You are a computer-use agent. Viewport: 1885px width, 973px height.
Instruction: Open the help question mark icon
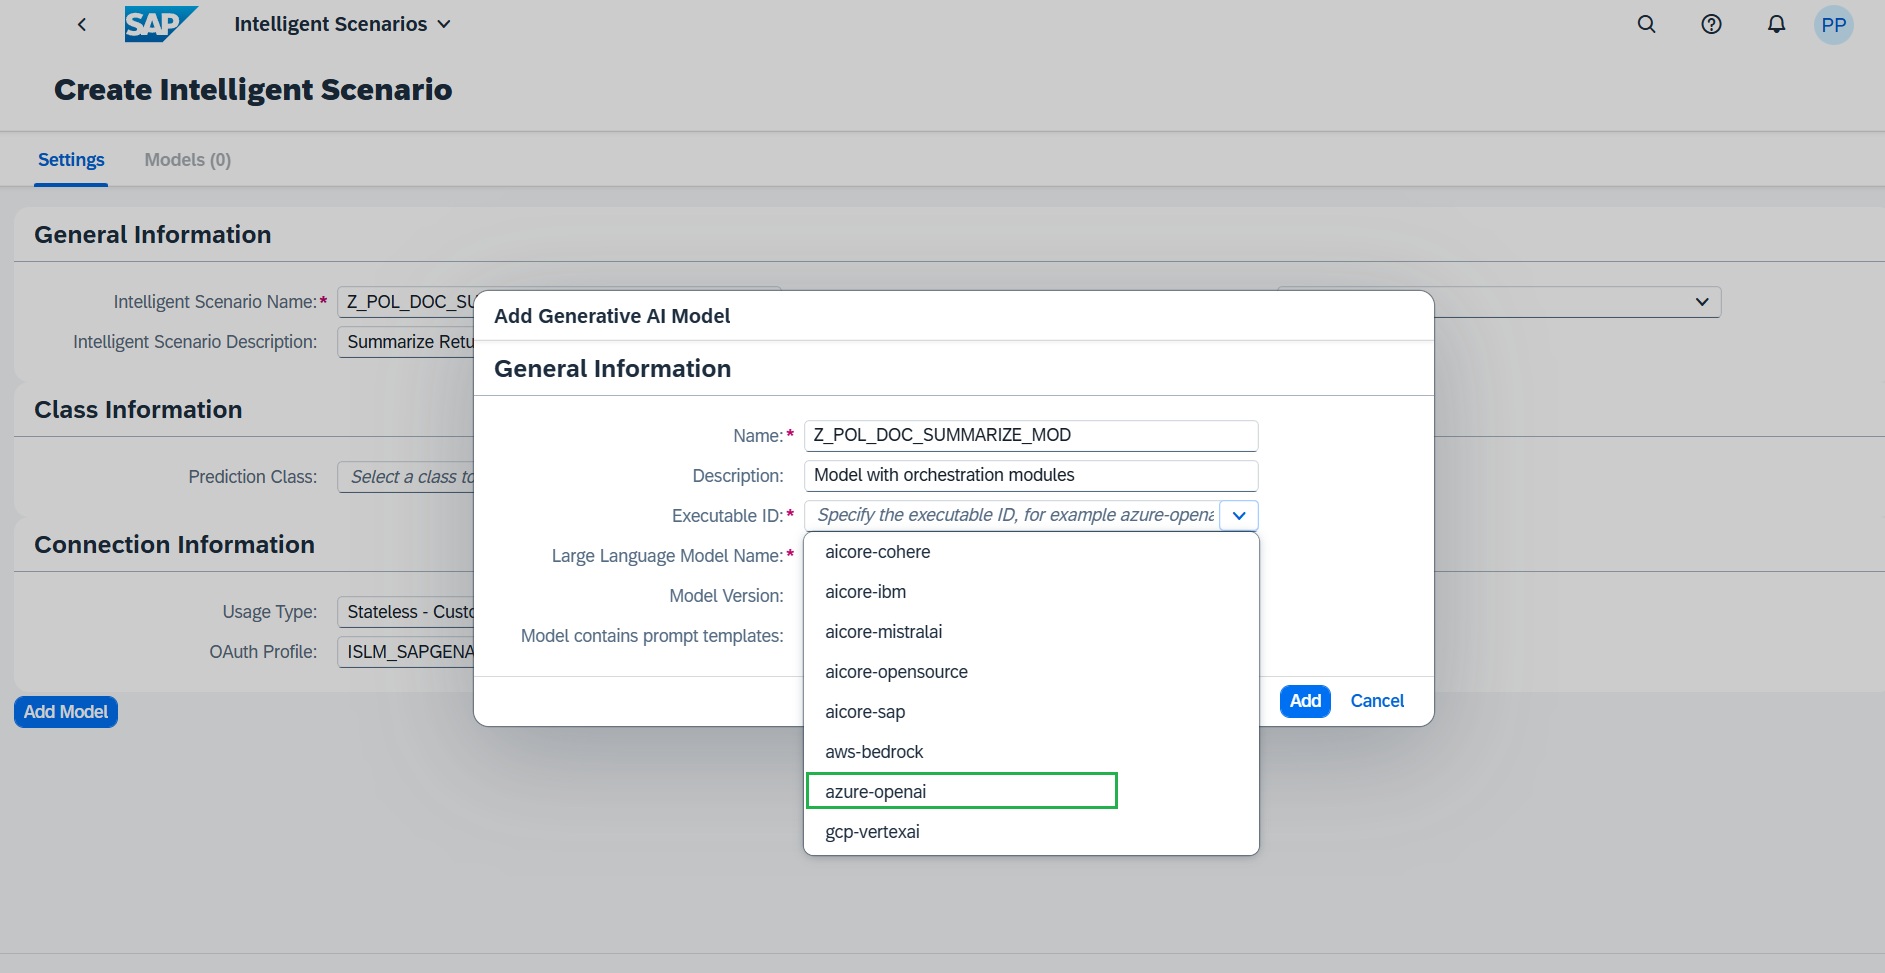tap(1711, 25)
